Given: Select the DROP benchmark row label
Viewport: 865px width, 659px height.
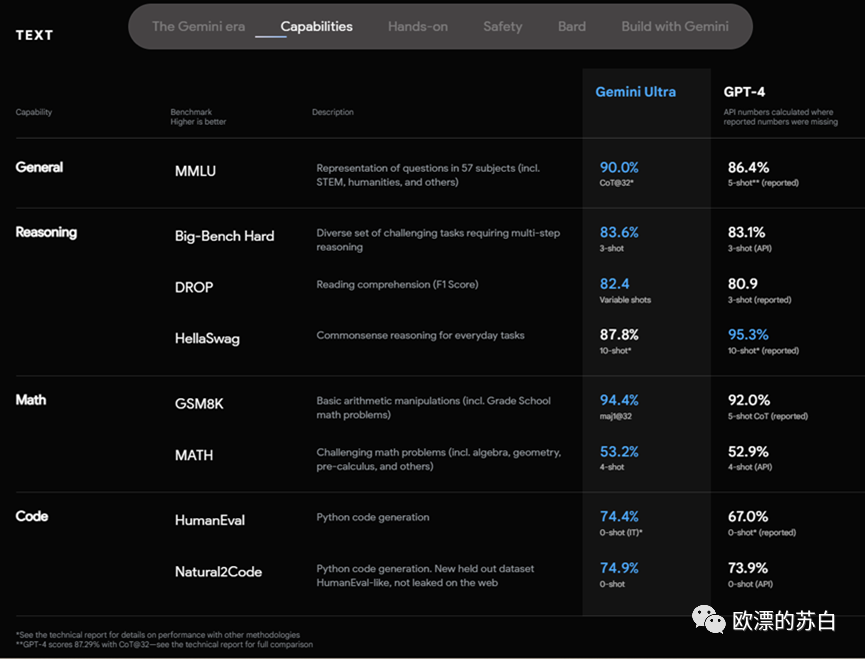Looking at the screenshot, I should point(194,287).
